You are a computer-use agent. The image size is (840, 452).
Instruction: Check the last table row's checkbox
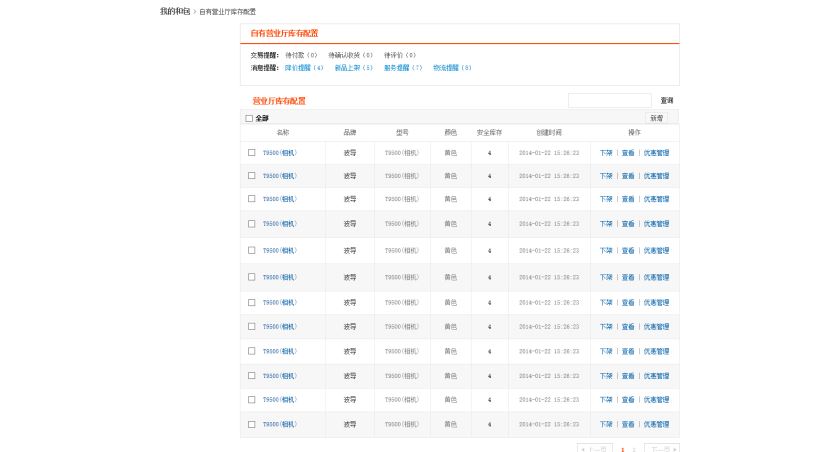pyautogui.click(x=251, y=424)
